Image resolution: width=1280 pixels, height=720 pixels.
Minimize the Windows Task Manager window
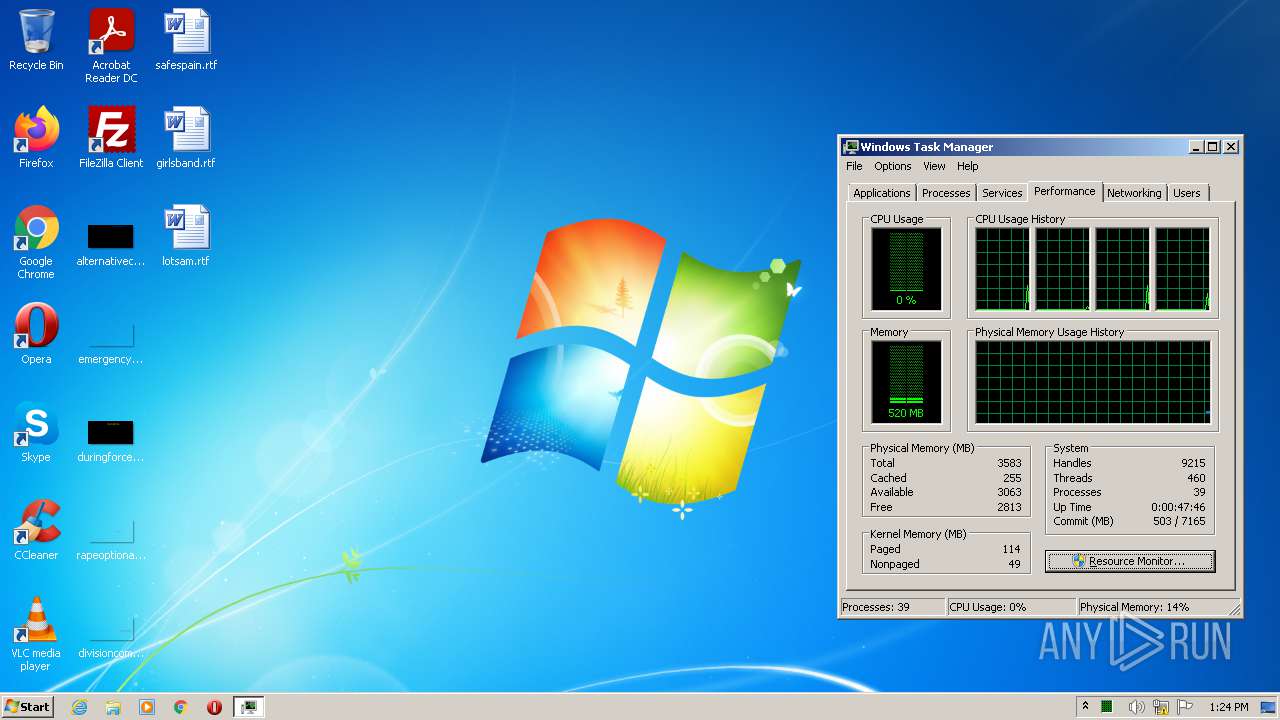point(1196,146)
